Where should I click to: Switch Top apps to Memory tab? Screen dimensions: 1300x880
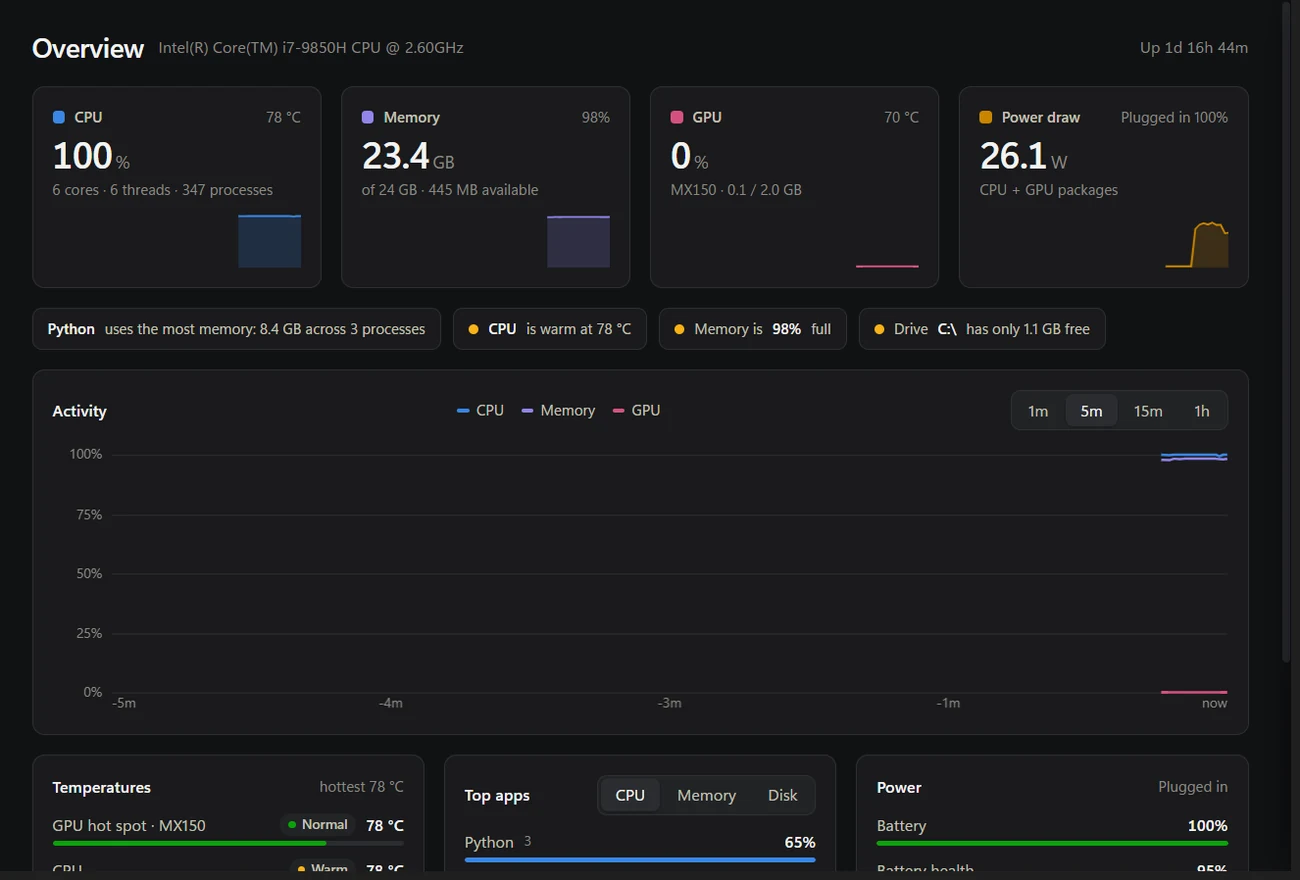pyautogui.click(x=706, y=795)
